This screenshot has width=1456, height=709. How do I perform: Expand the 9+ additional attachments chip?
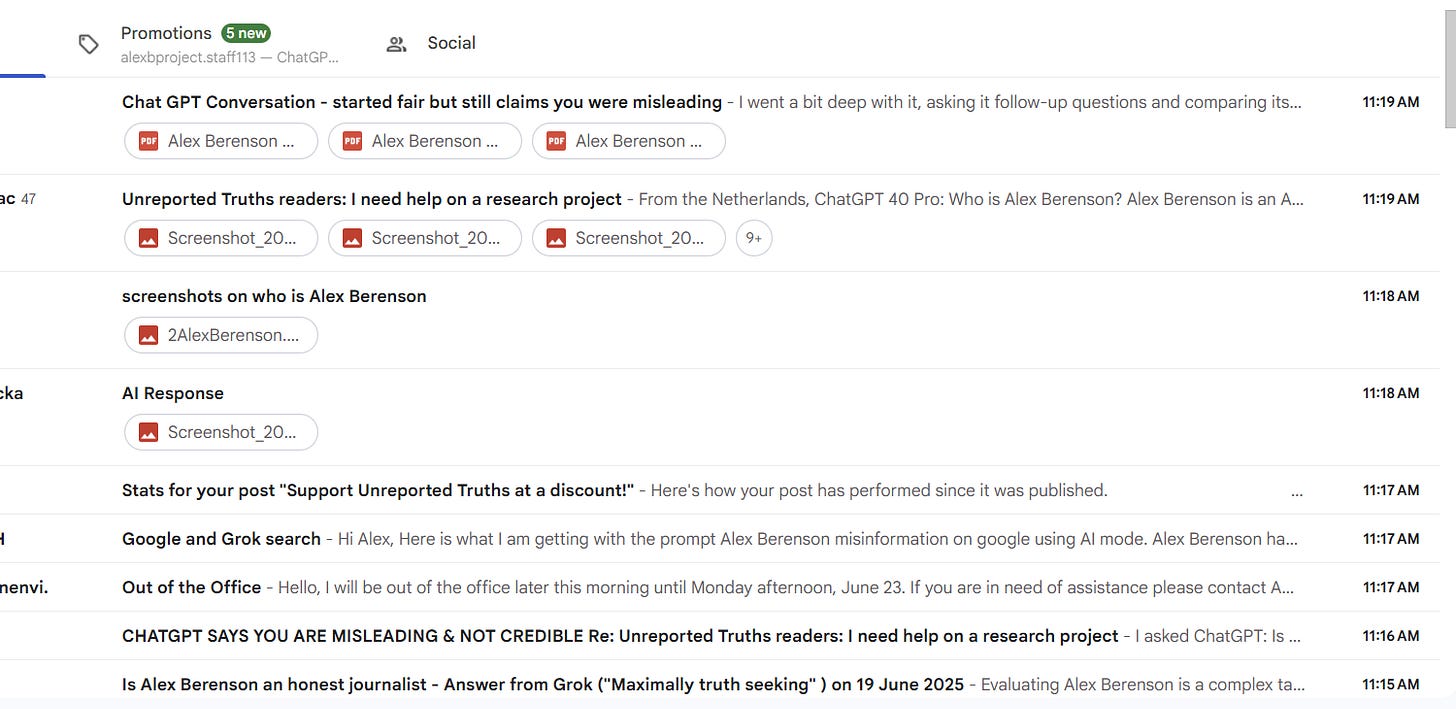point(754,238)
